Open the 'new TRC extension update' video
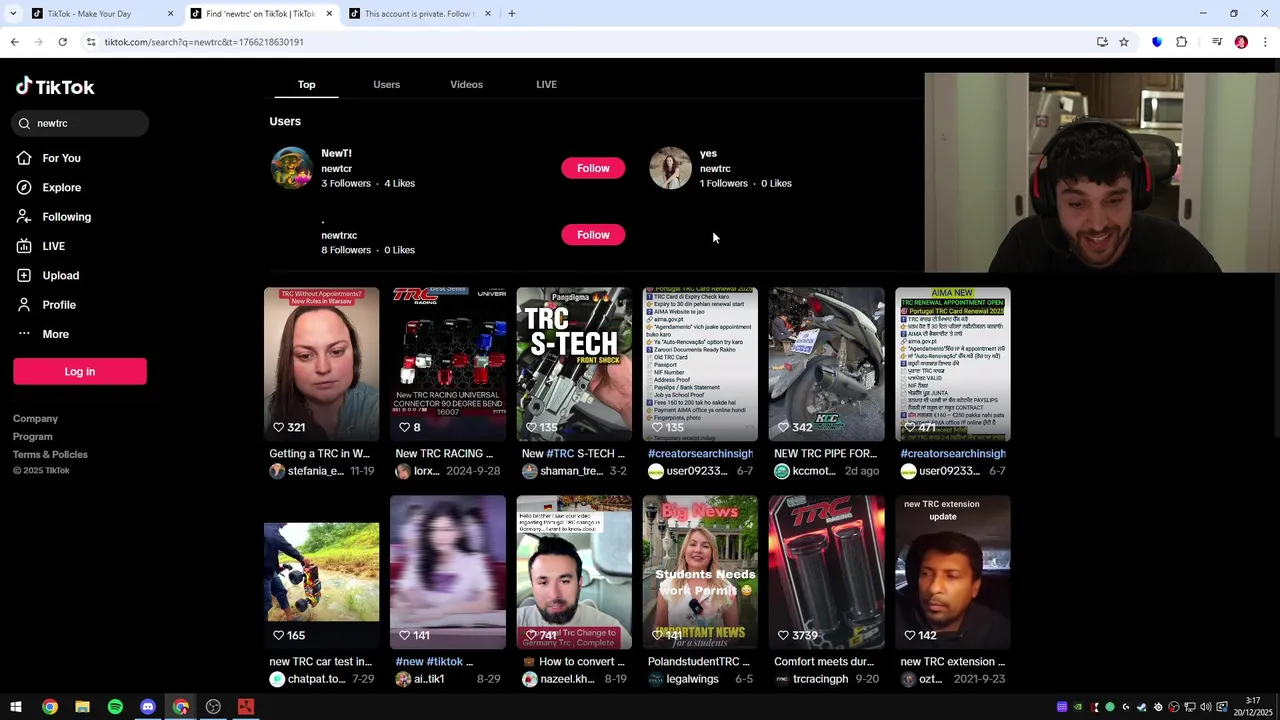The image size is (1280, 720). pos(952,572)
